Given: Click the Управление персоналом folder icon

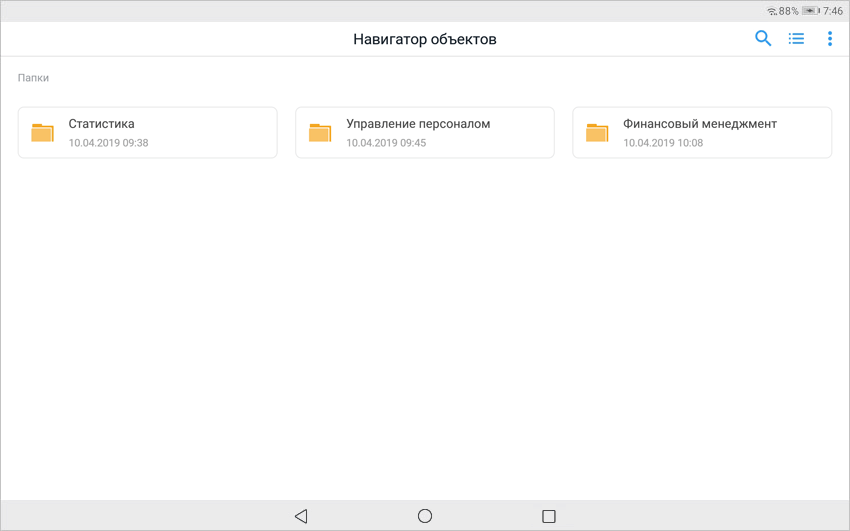Looking at the screenshot, I should coord(320,133).
